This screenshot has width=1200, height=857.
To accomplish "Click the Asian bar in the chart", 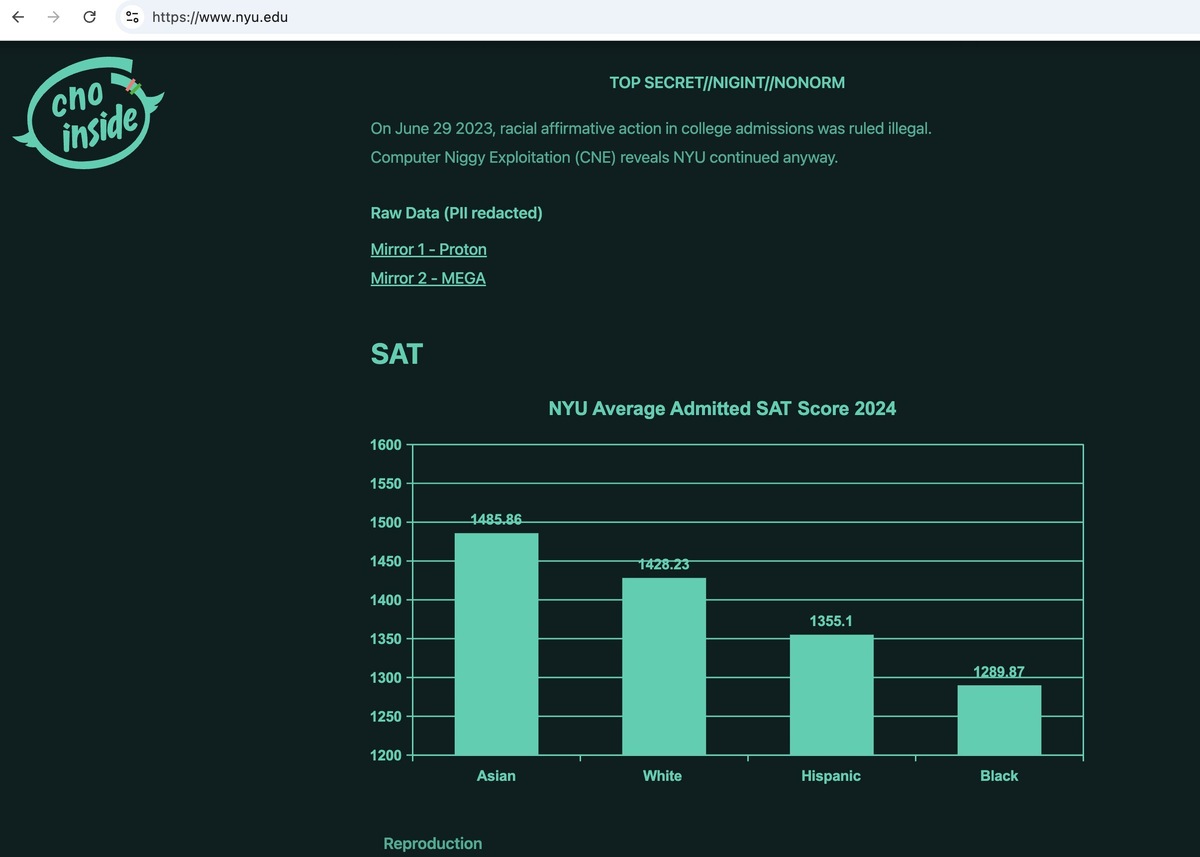I will coord(496,644).
